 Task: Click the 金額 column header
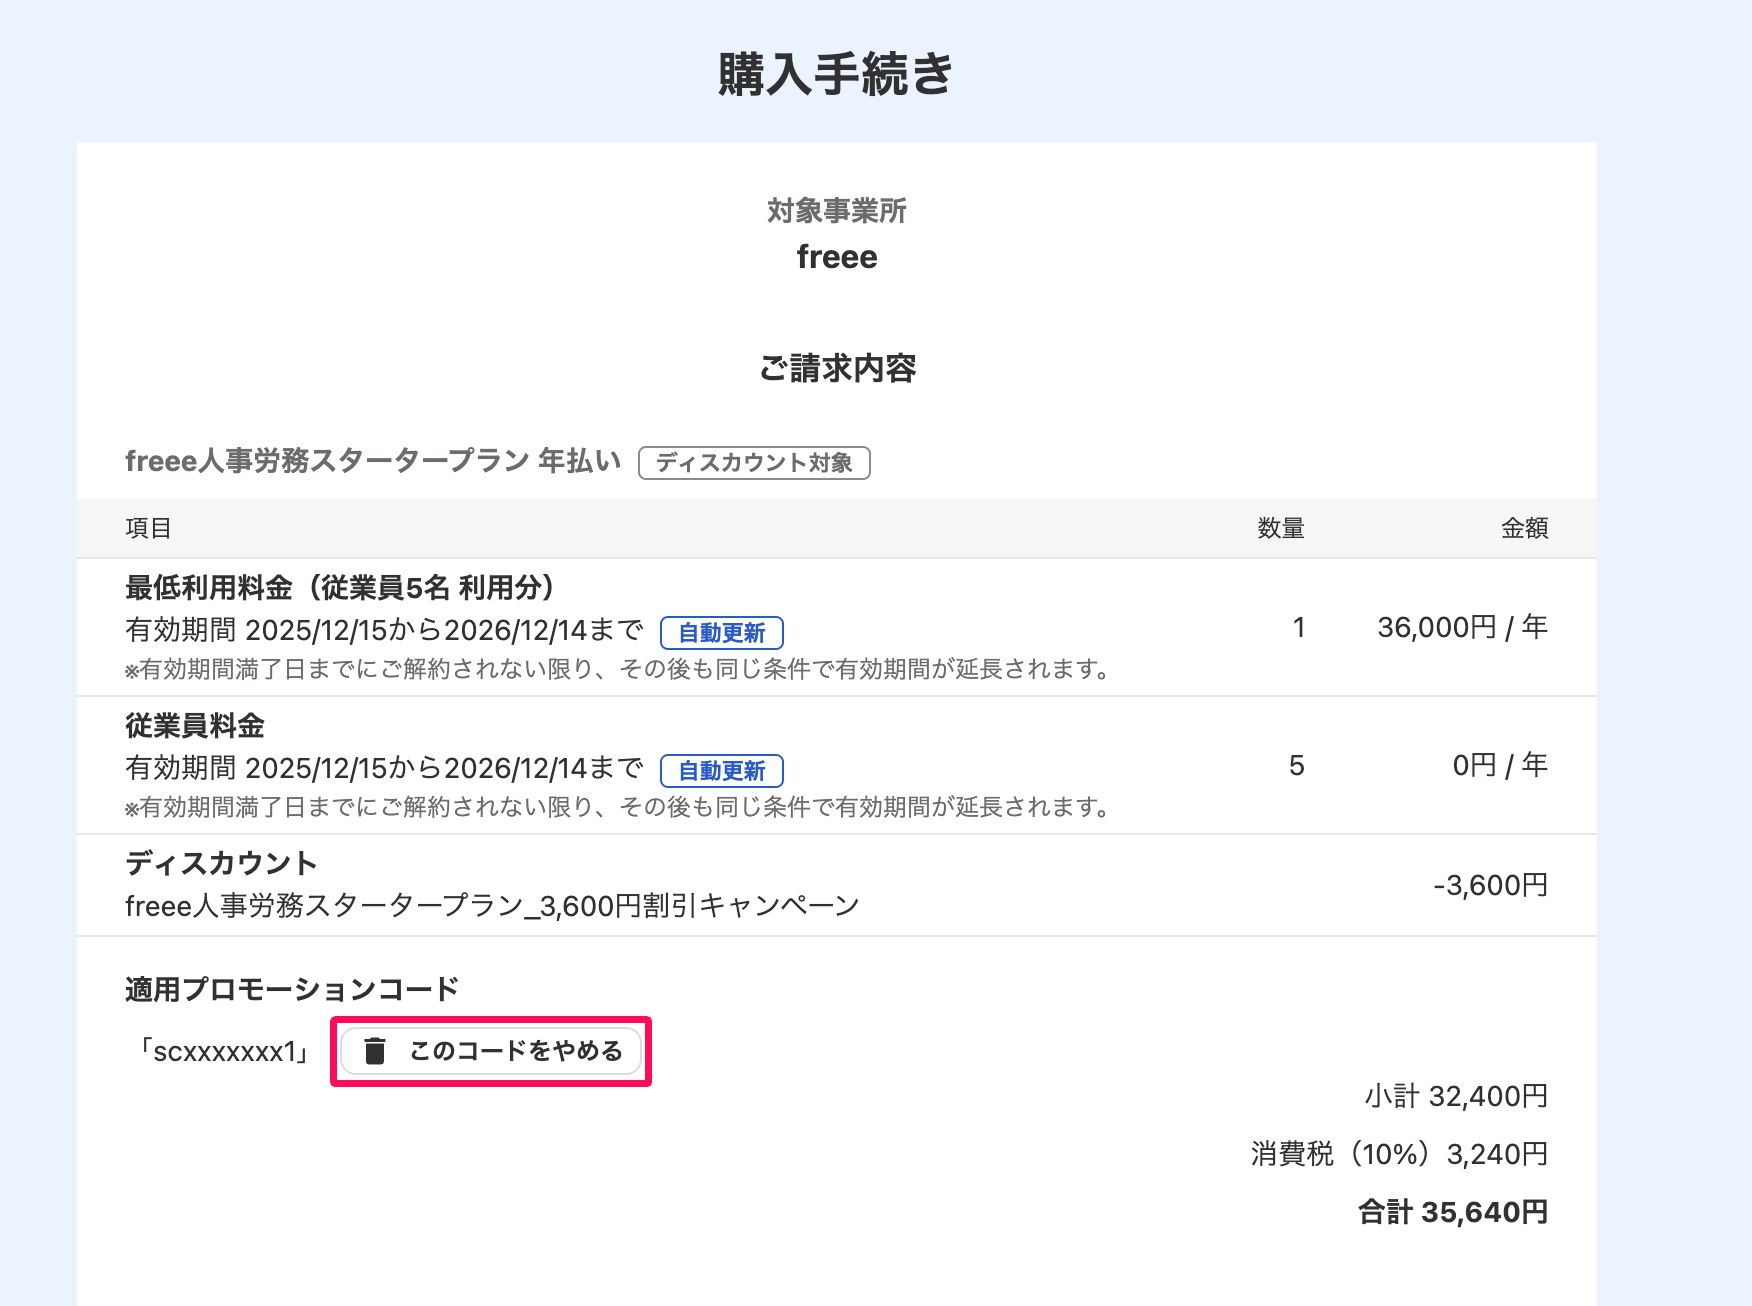click(1525, 528)
